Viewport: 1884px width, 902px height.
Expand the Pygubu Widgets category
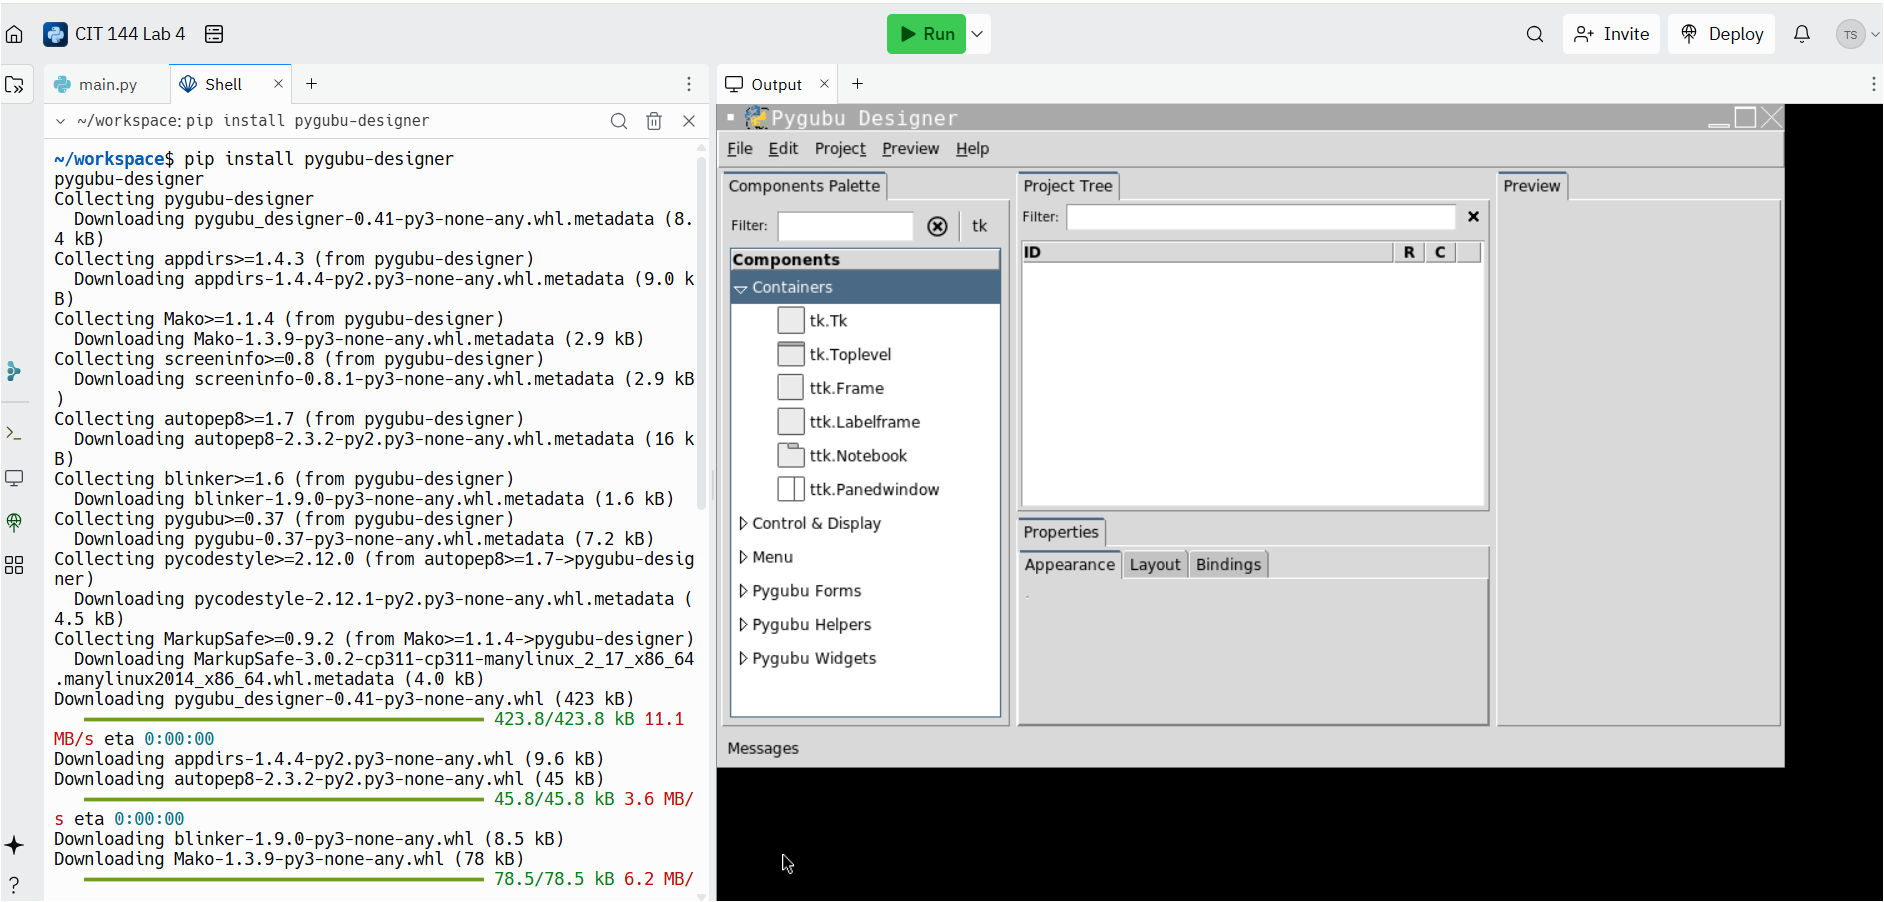(743, 658)
